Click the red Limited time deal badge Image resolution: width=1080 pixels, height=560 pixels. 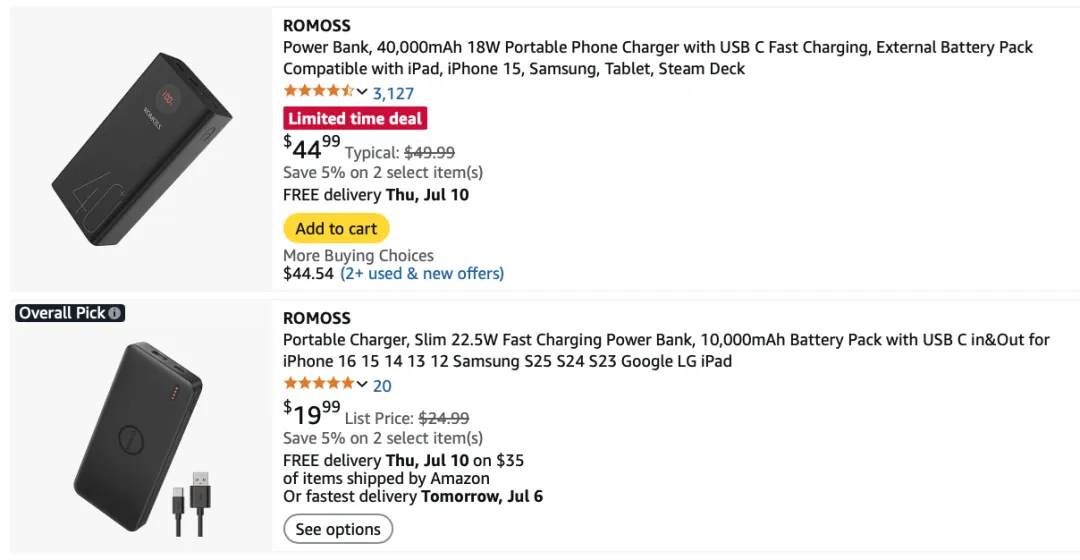coord(355,119)
